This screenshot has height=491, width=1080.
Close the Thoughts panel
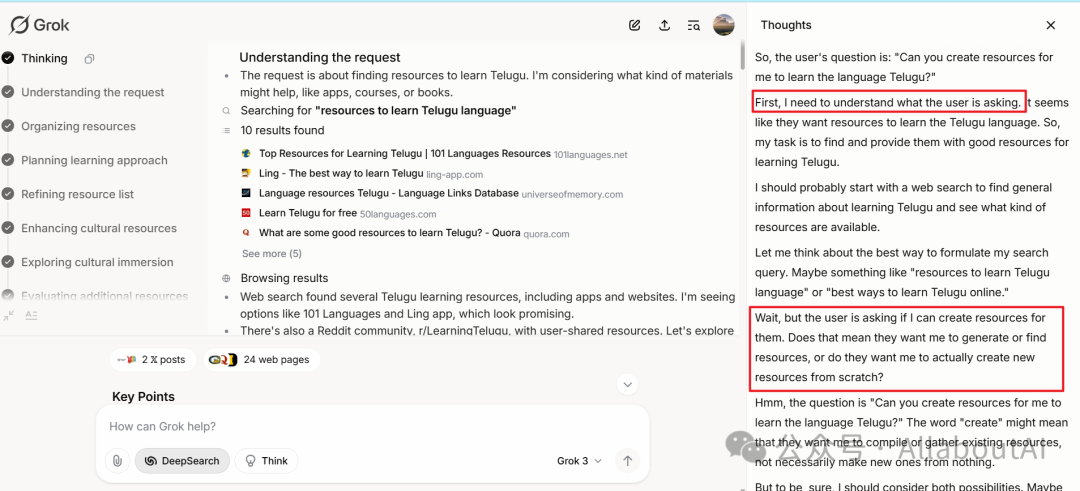[1050, 25]
